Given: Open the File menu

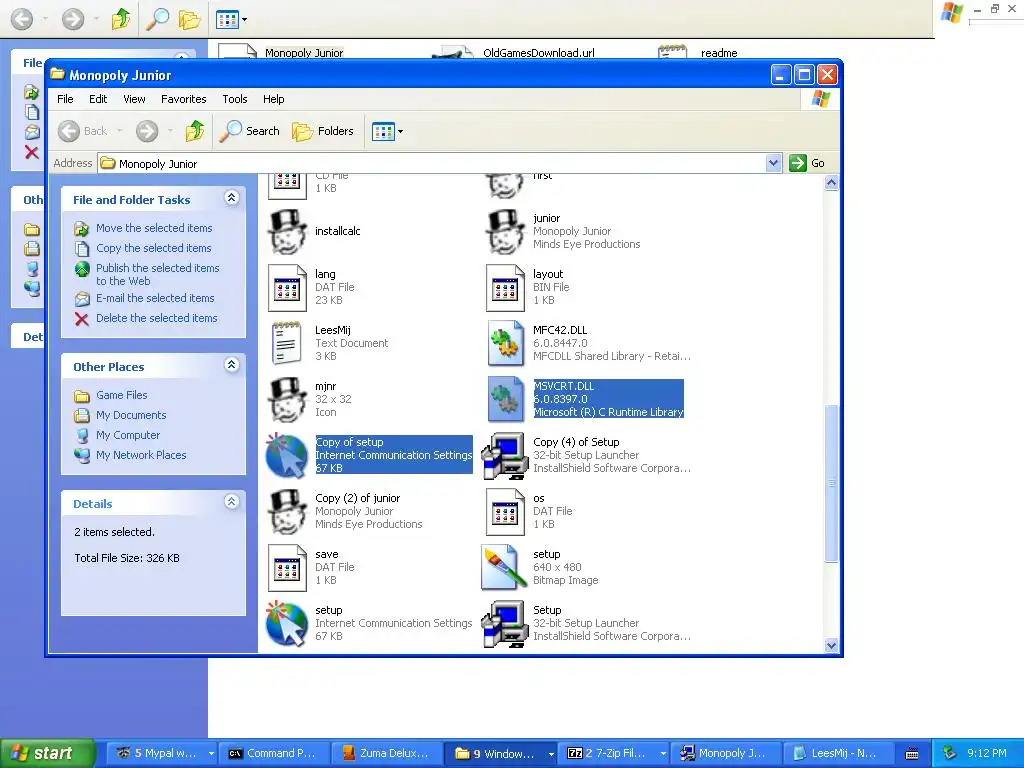Looking at the screenshot, I should (x=65, y=99).
